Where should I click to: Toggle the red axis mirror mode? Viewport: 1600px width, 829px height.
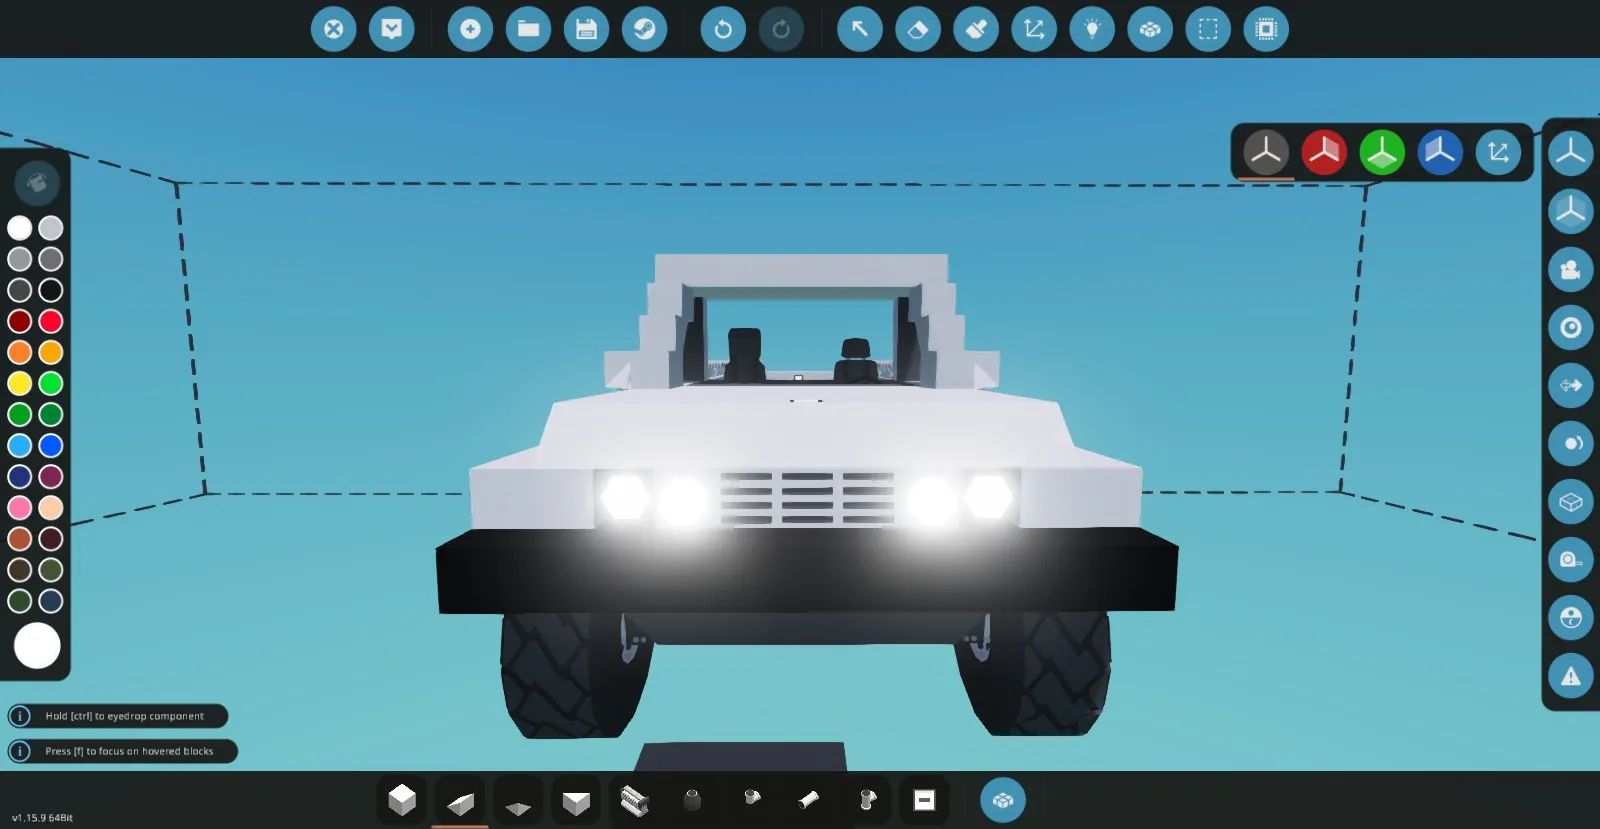[1324, 152]
